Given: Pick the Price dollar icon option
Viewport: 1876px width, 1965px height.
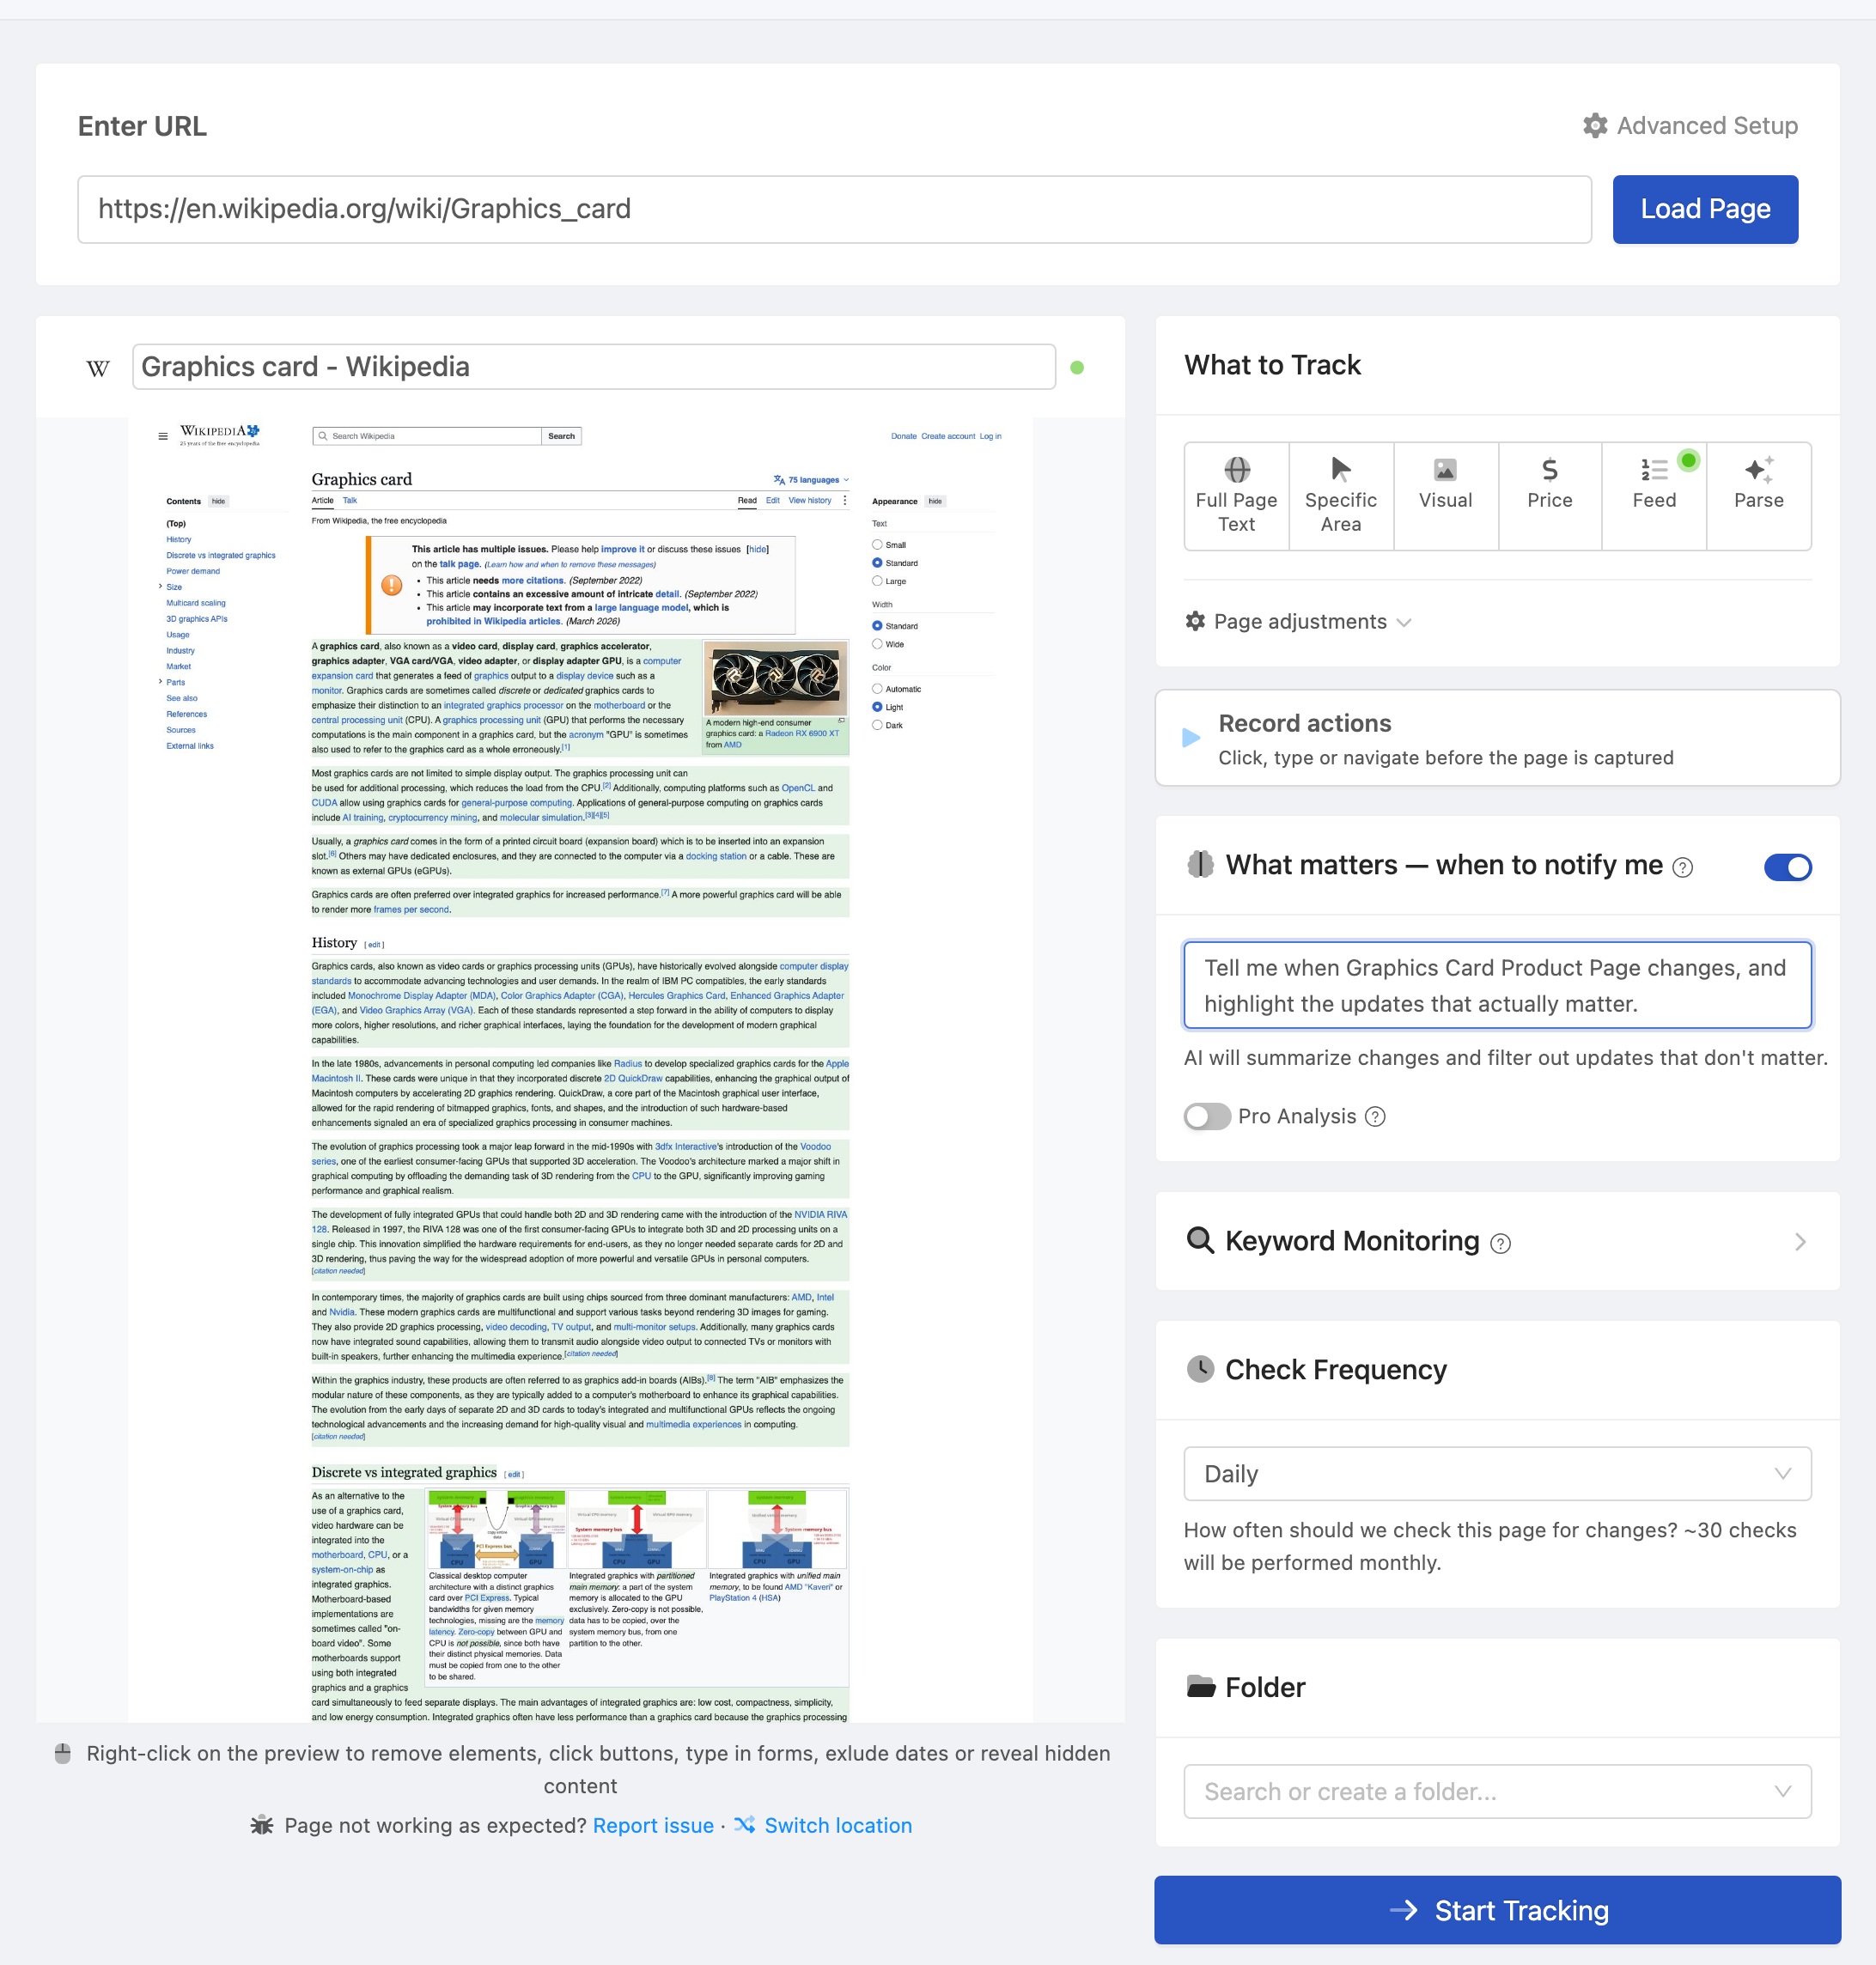Looking at the screenshot, I should 1549,469.
